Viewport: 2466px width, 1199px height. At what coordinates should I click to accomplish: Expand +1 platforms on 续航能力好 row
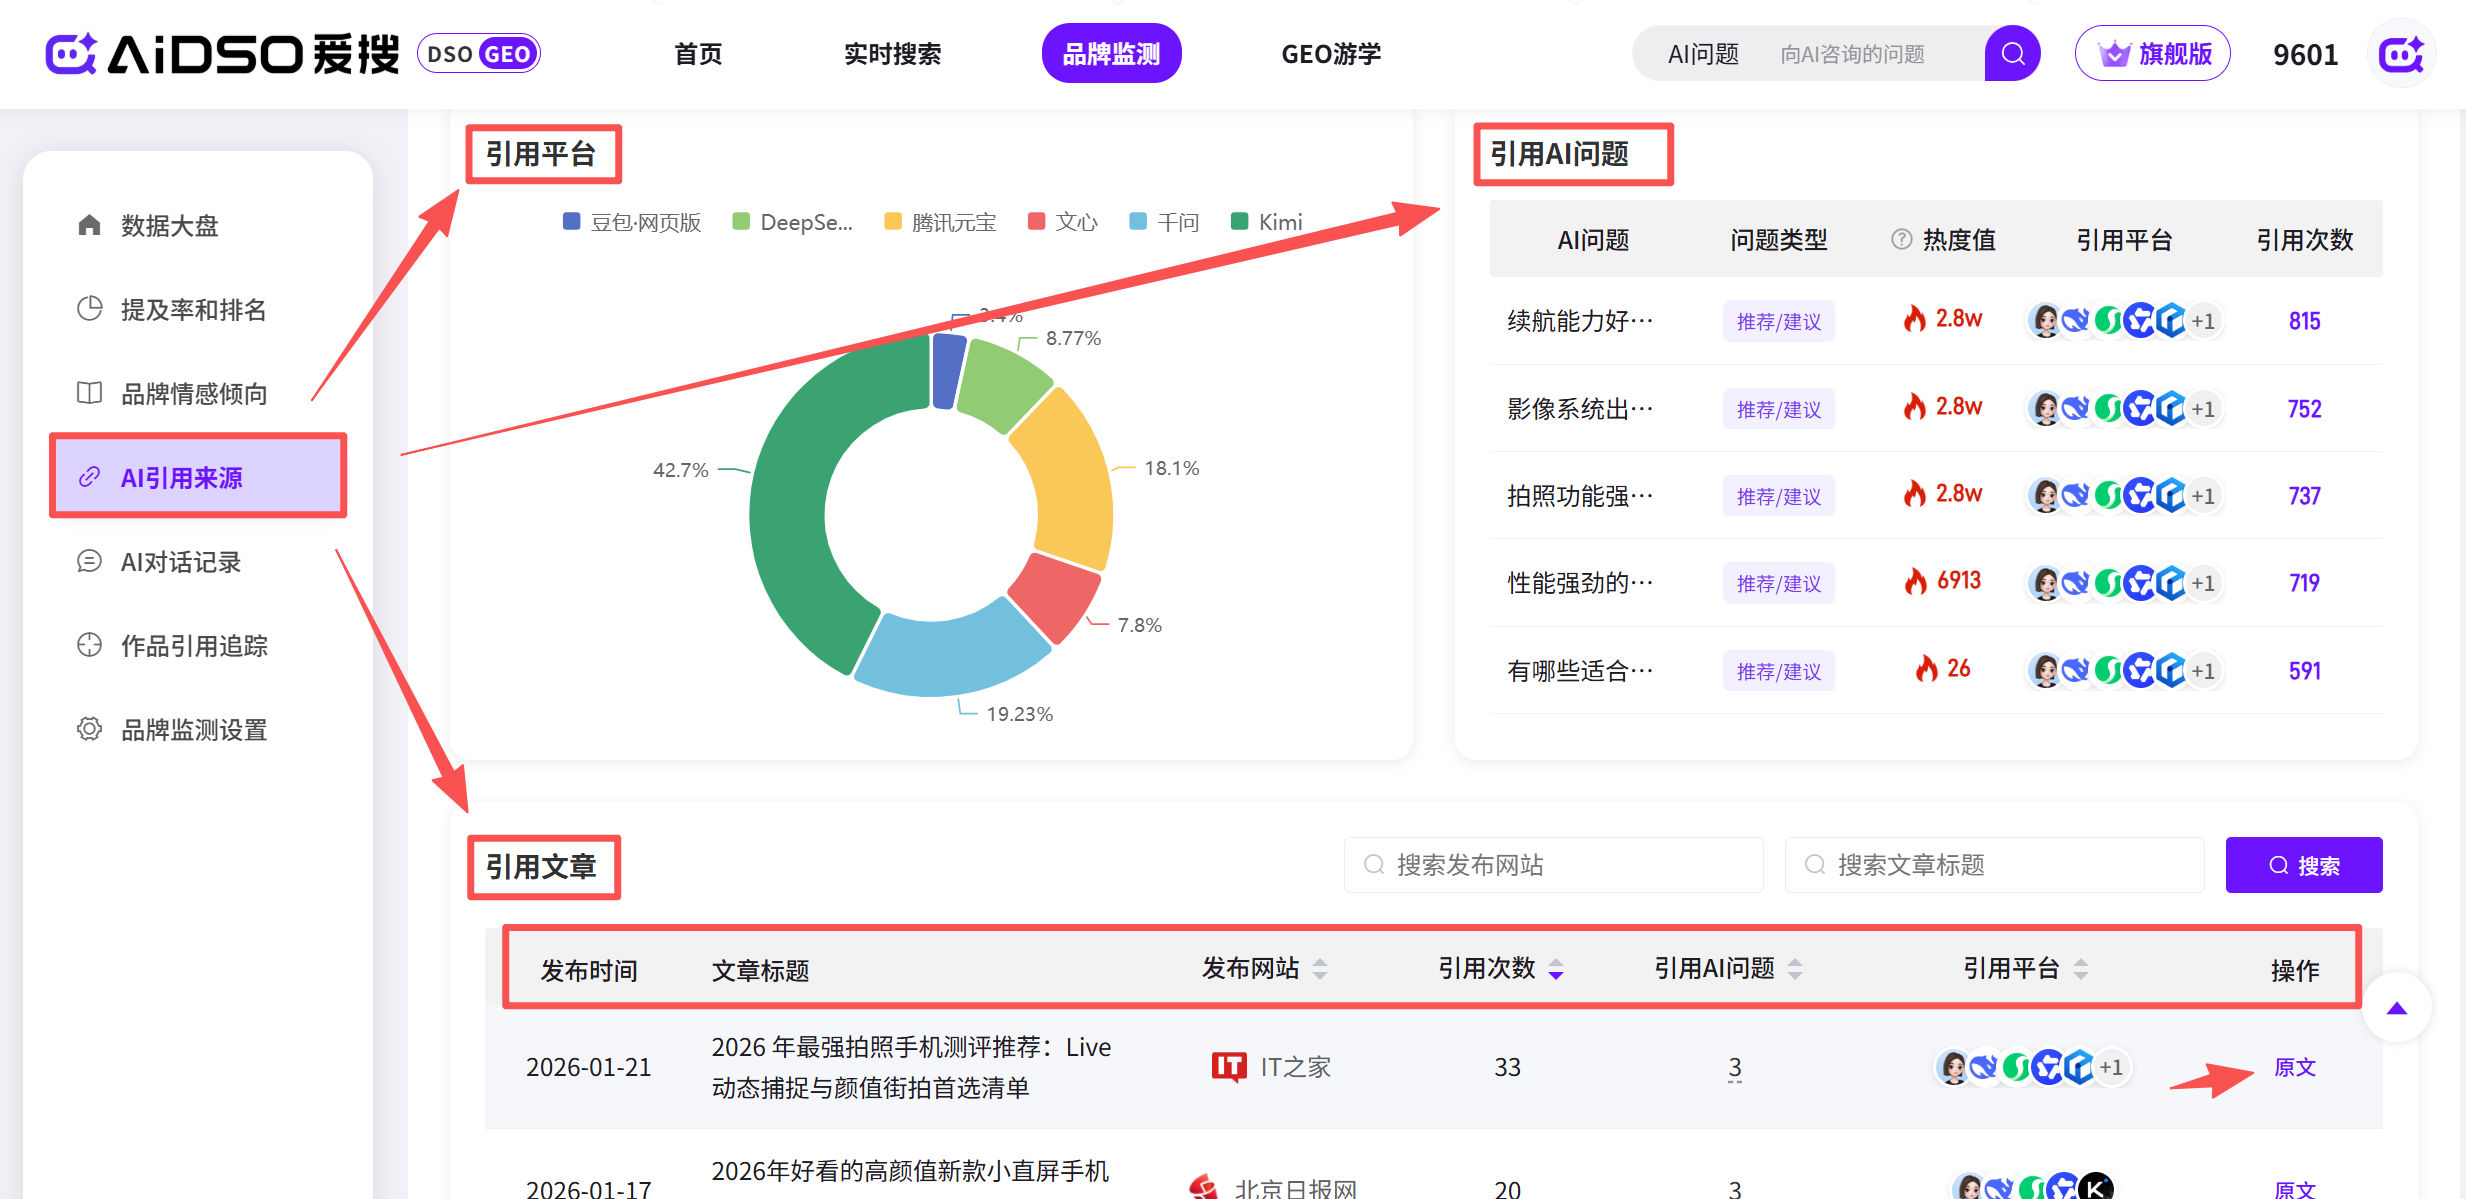click(2203, 321)
